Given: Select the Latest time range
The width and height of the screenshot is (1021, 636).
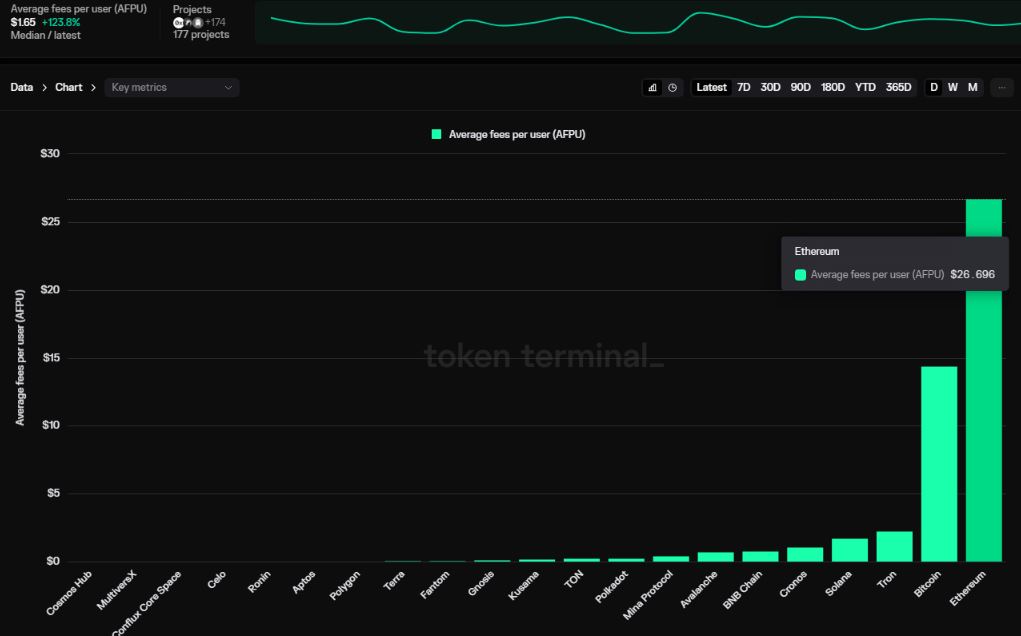Looking at the screenshot, I should (711, 87).
